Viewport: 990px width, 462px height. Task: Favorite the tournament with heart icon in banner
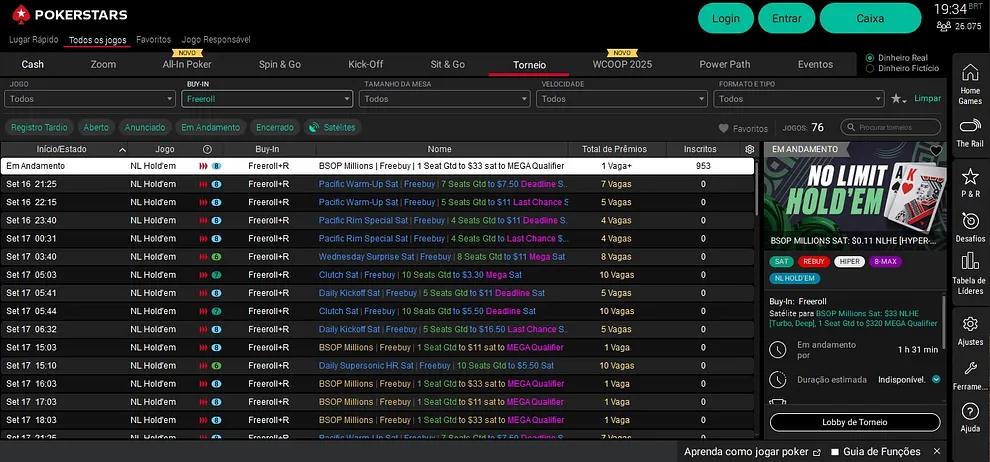936,150
